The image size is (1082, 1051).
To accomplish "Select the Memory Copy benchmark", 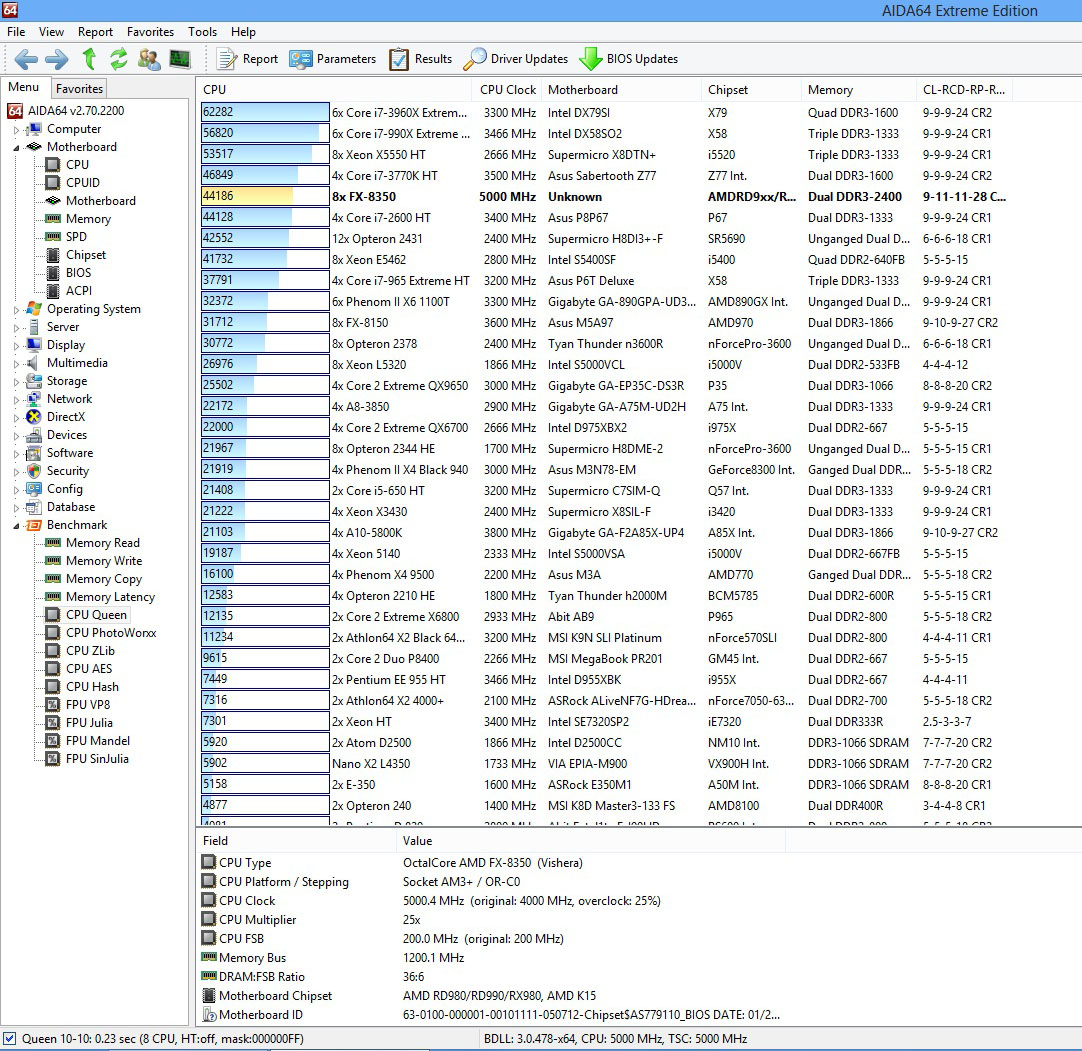I will click(x=104, y=579).
